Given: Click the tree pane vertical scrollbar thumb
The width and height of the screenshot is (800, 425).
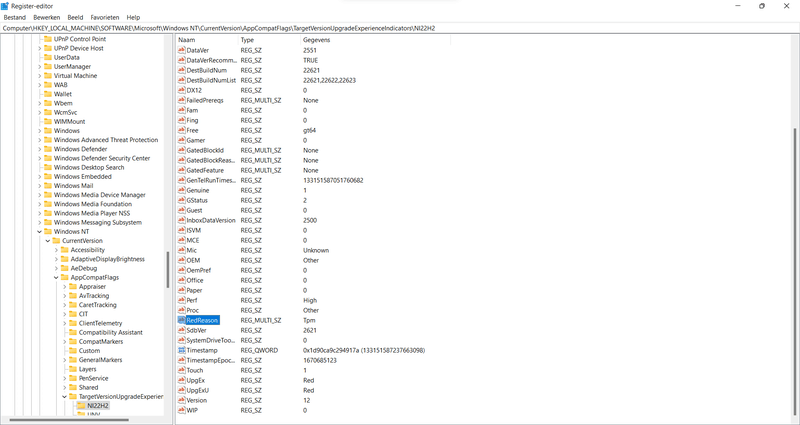Looking at the screenshot, I should [x=167, y=270].
